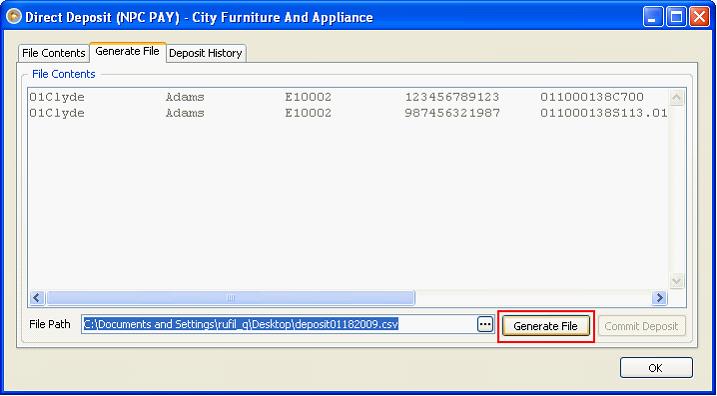The height and width of the screenshot is (396, 717).
Task: Maximize the Direct Deposit window
Action: (x=675, y=17)
